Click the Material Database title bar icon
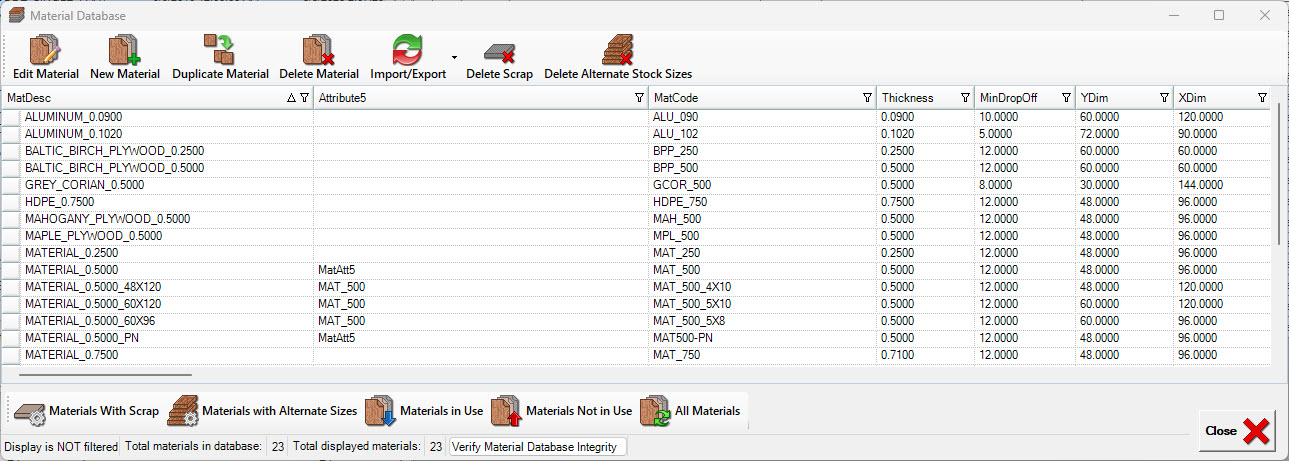The image size is (1289, 461). pos(16,15)
